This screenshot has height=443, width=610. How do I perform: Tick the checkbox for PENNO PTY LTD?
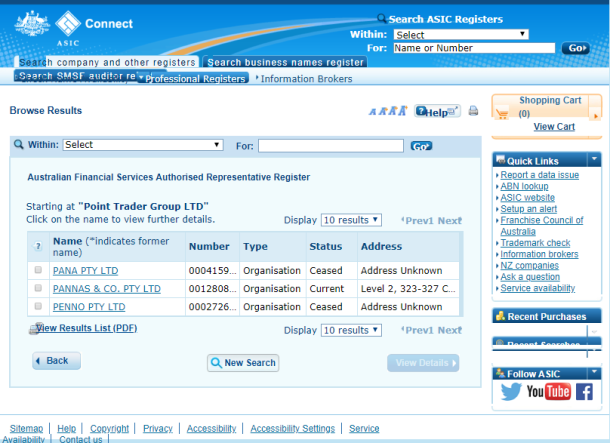tap(38, 306)
